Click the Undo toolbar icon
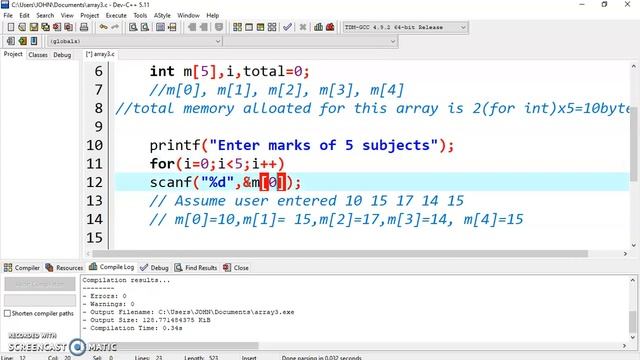This screenshot has height=360, width=640. coord(103,27)
